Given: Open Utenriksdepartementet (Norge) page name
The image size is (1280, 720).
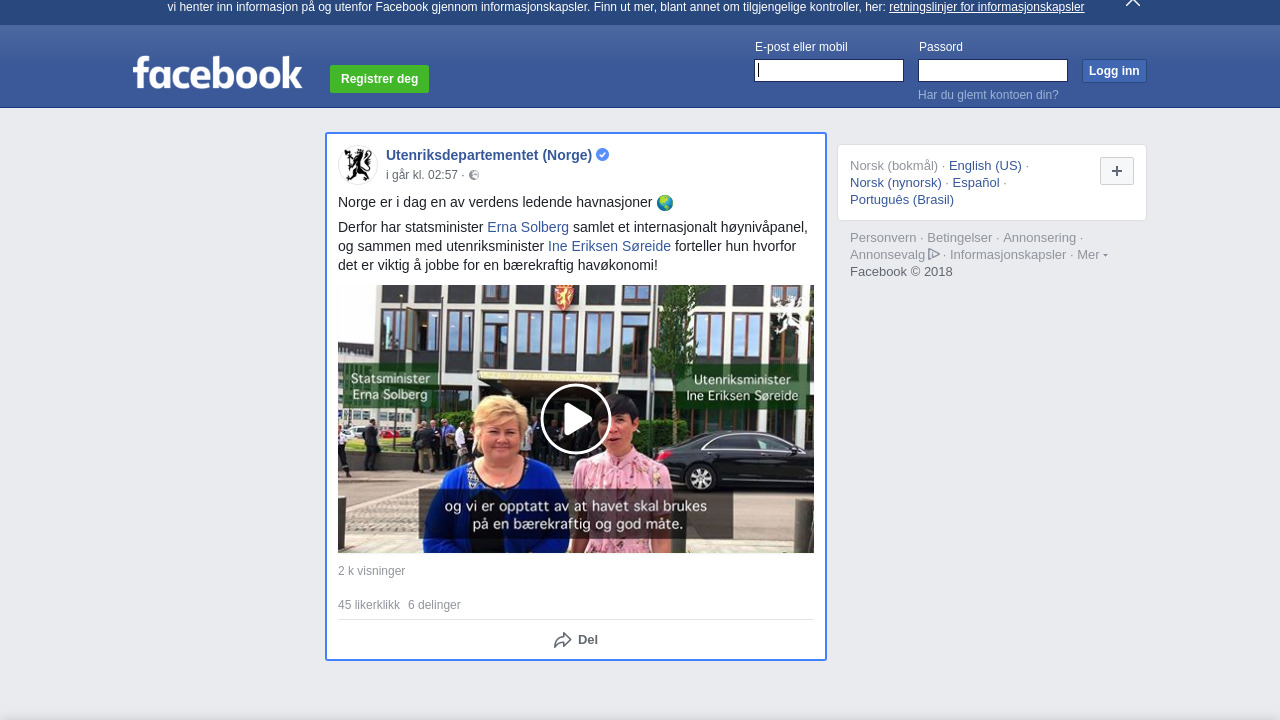Looking at the screenshot, I should pyautogui.click(x=489, y=155).
